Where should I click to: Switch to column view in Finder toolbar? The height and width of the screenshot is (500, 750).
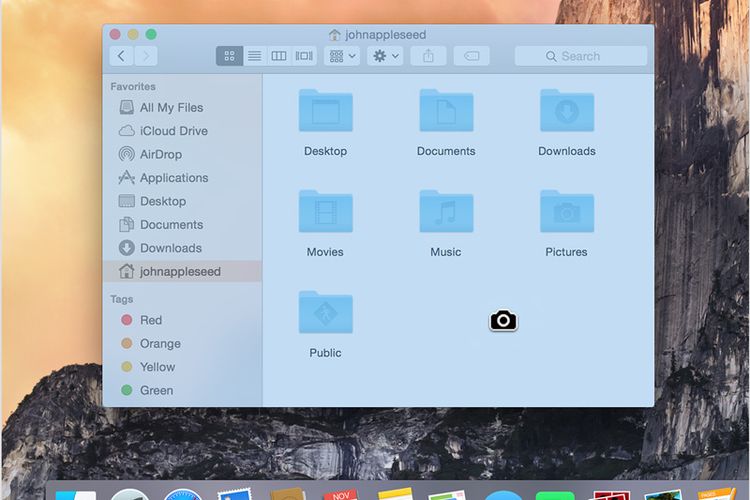click(x=279, y=56)
